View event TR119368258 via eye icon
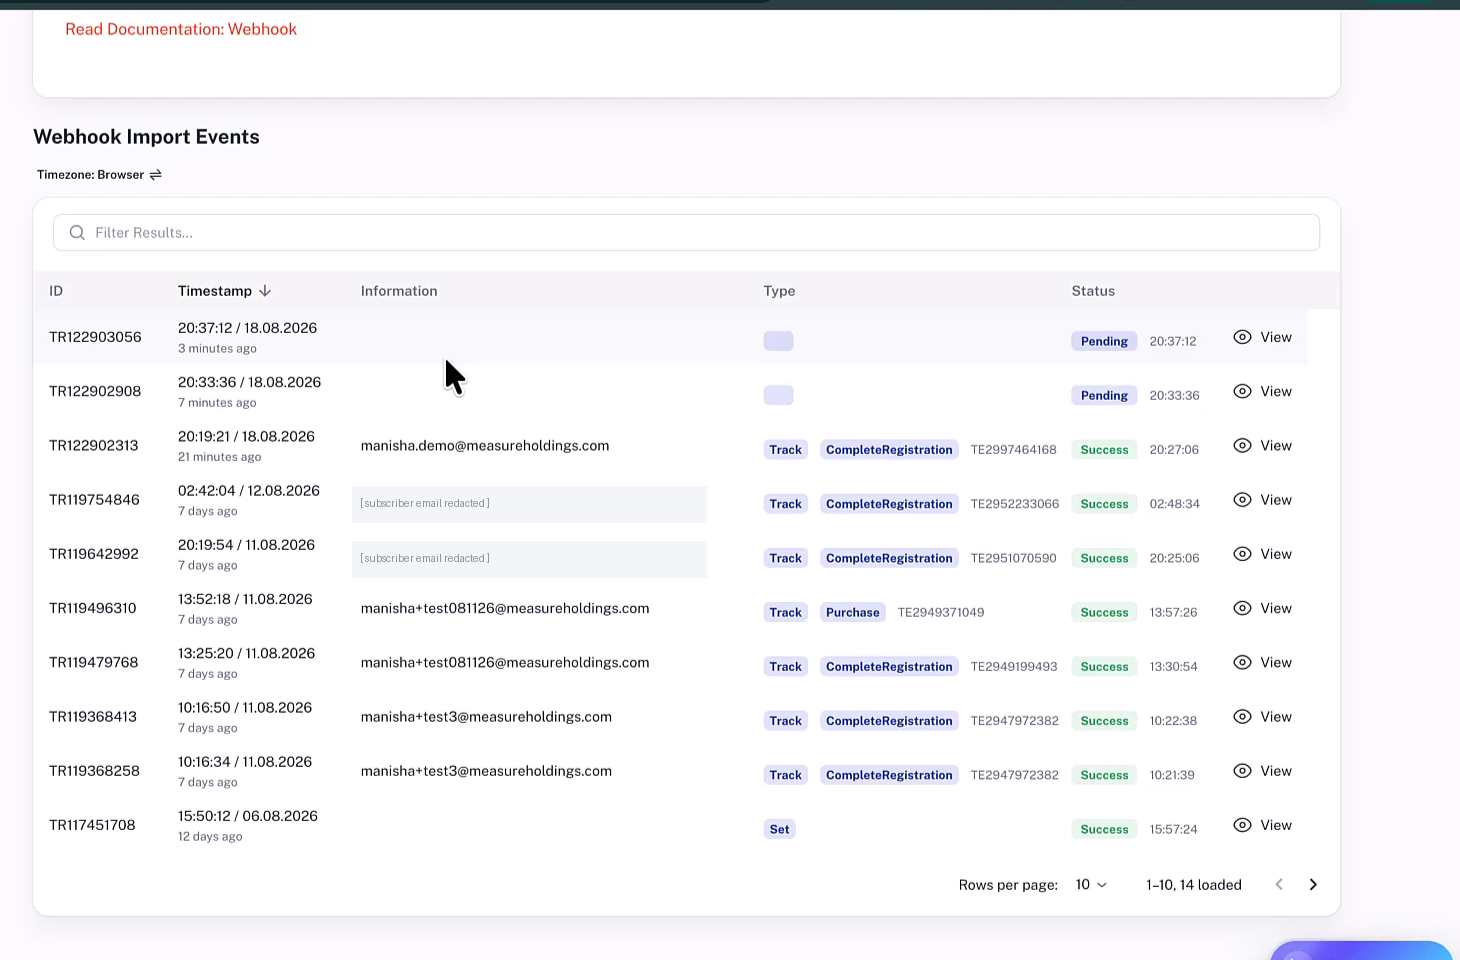Screen dimensions: 1460x960 pos(1242,771)
